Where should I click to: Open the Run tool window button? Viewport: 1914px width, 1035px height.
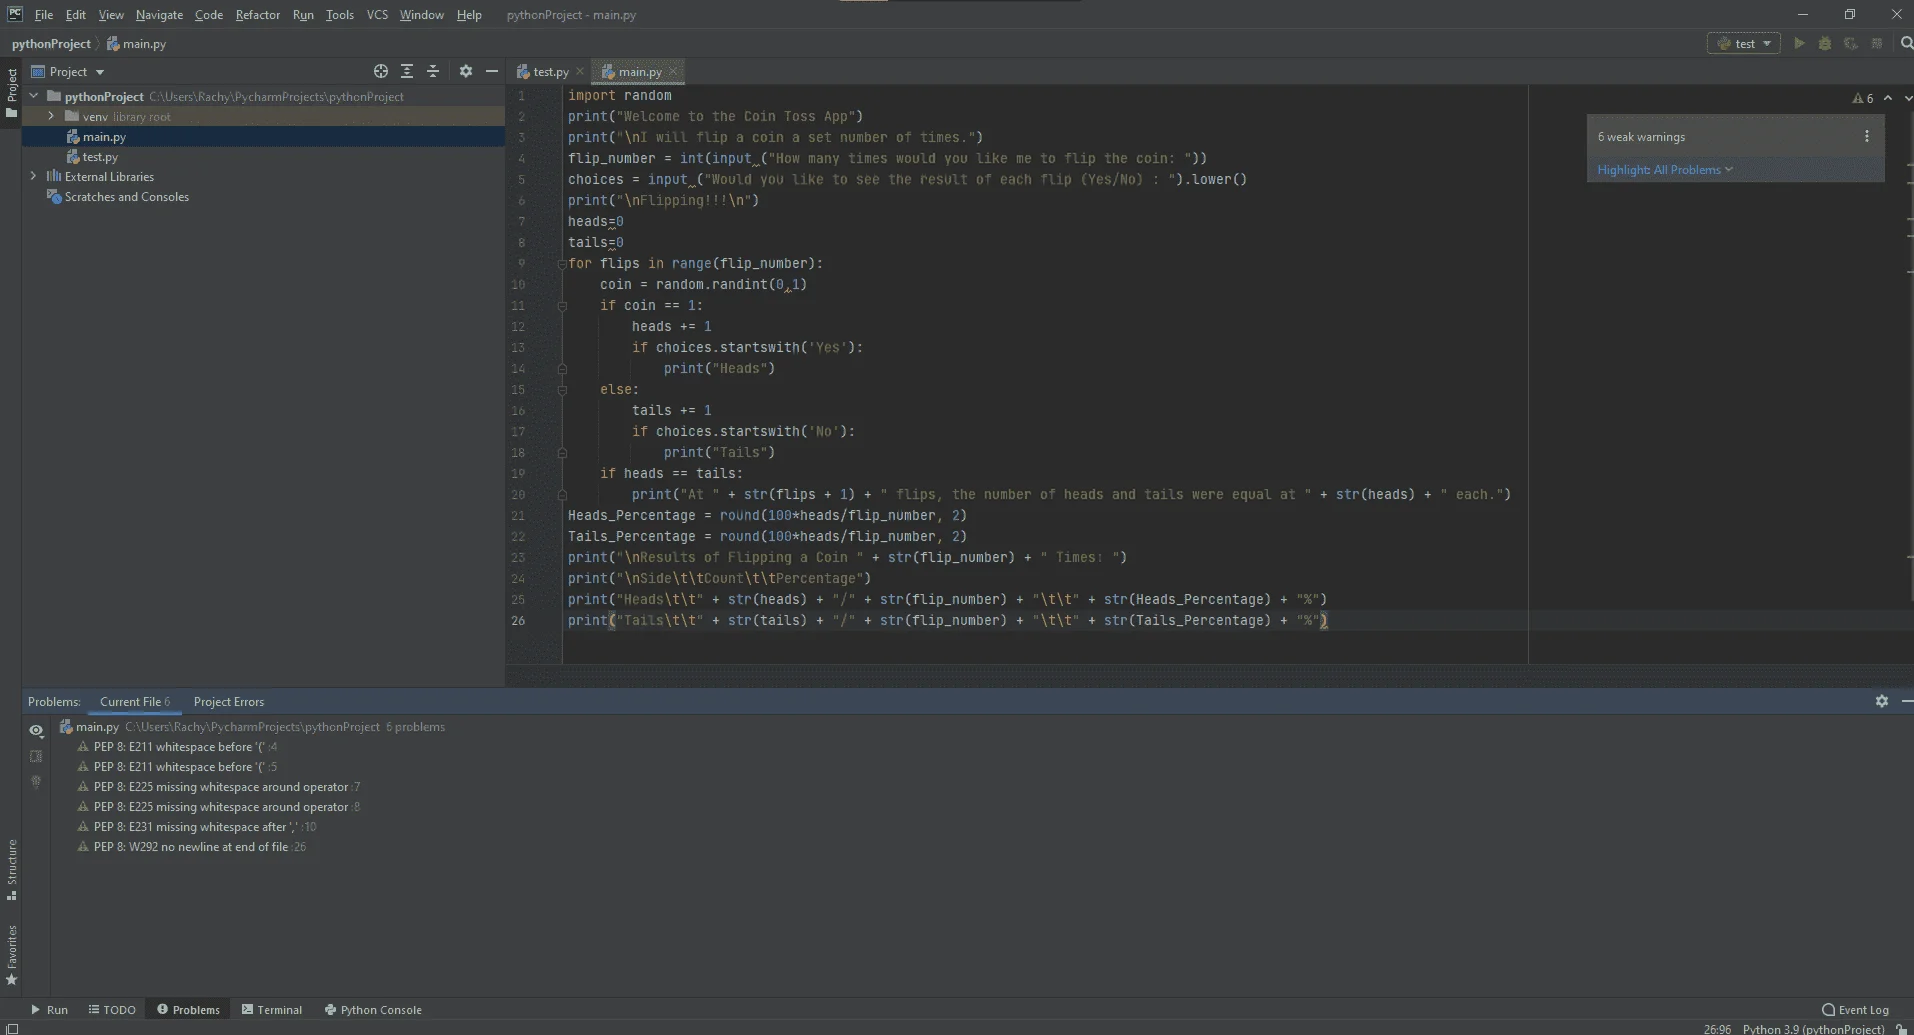[x=49, y=1009]
